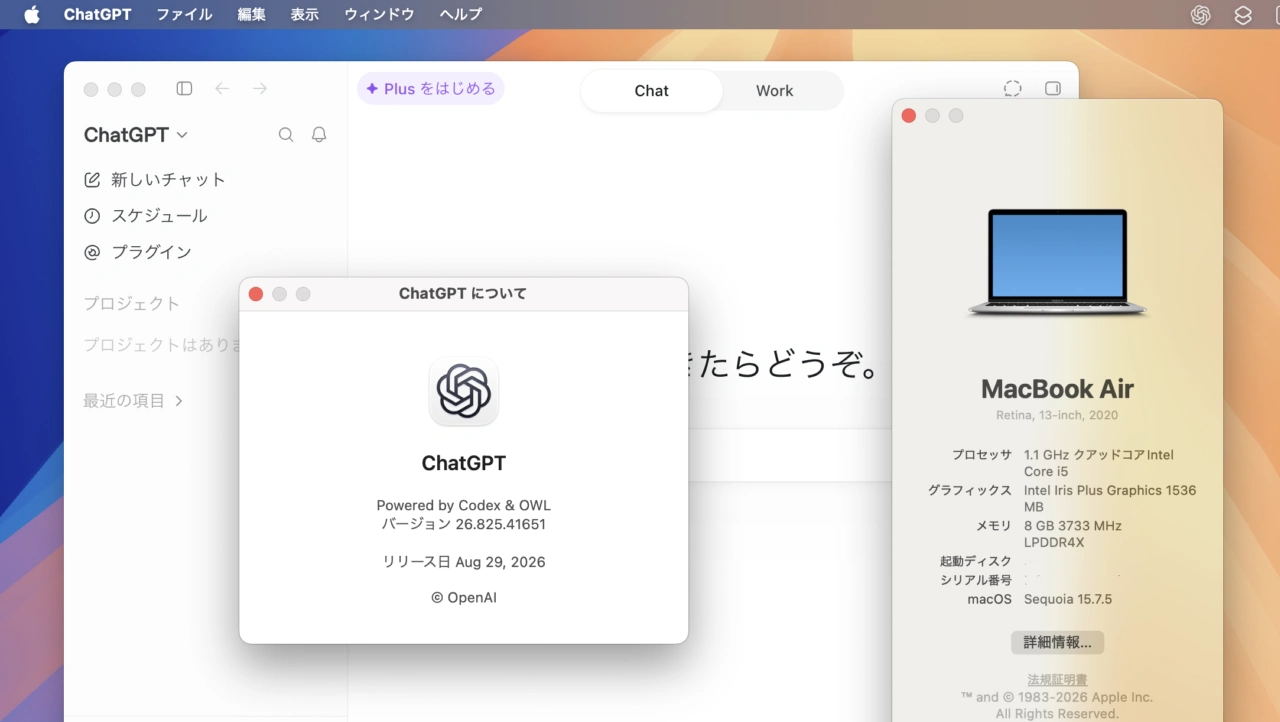Open the ファイル menu

[x=184, y=15]
